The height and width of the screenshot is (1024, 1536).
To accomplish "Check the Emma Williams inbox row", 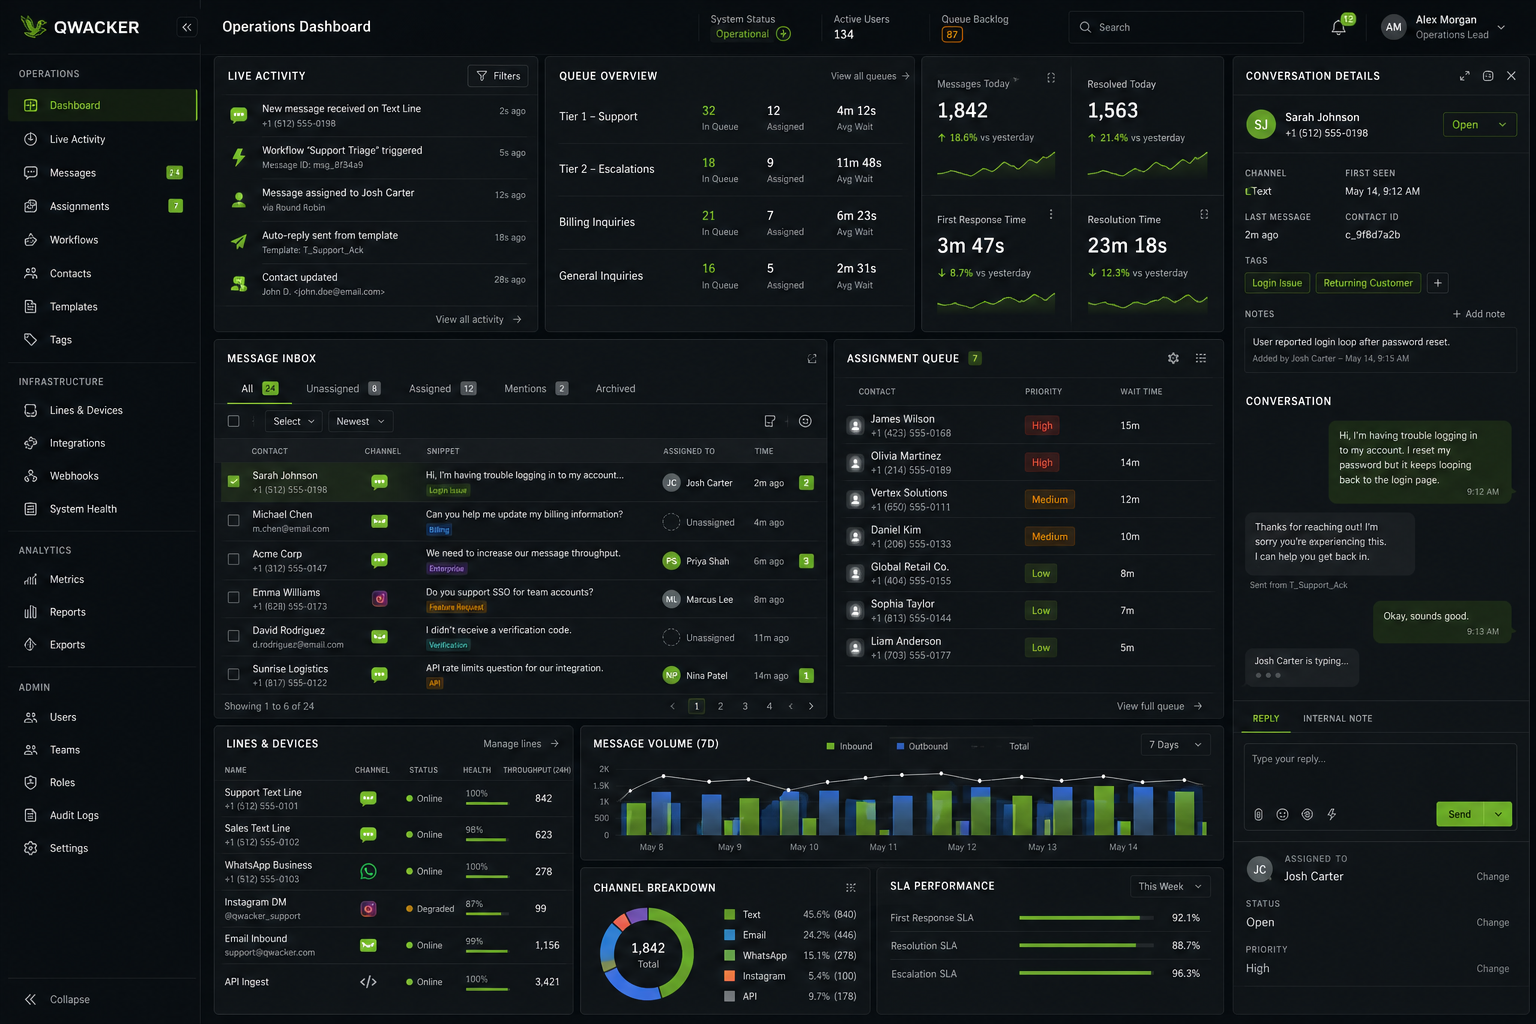I will tap(233, 597).
